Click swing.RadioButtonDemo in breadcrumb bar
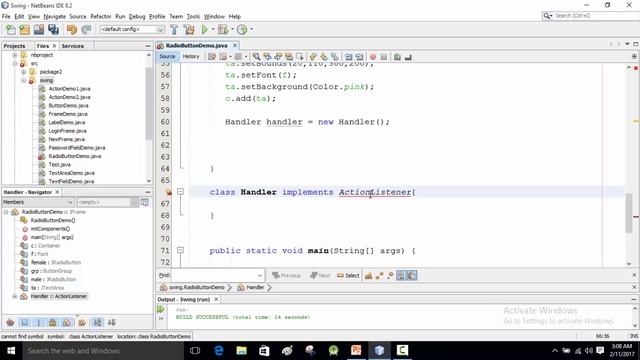This screenshot has width=640, height=360. [193, 287]
